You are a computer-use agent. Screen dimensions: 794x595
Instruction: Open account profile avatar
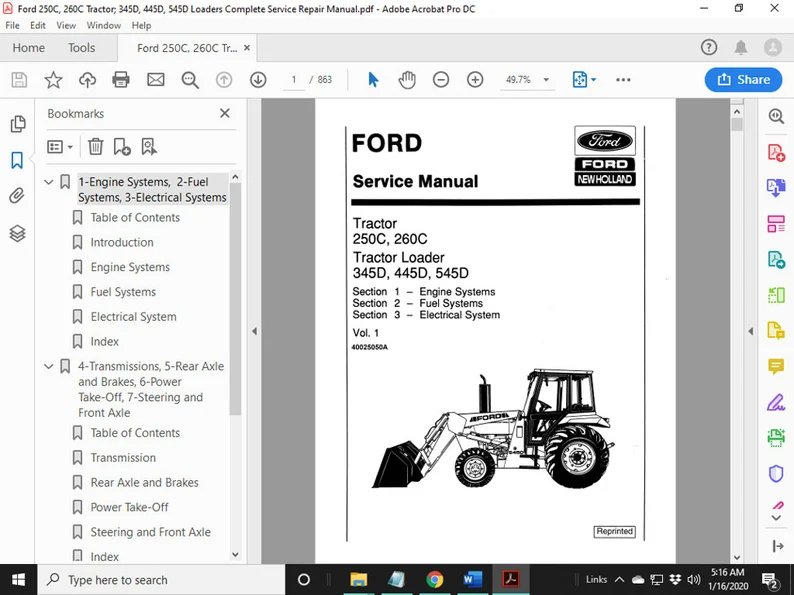pyautogui.click(x=773, y=48)
